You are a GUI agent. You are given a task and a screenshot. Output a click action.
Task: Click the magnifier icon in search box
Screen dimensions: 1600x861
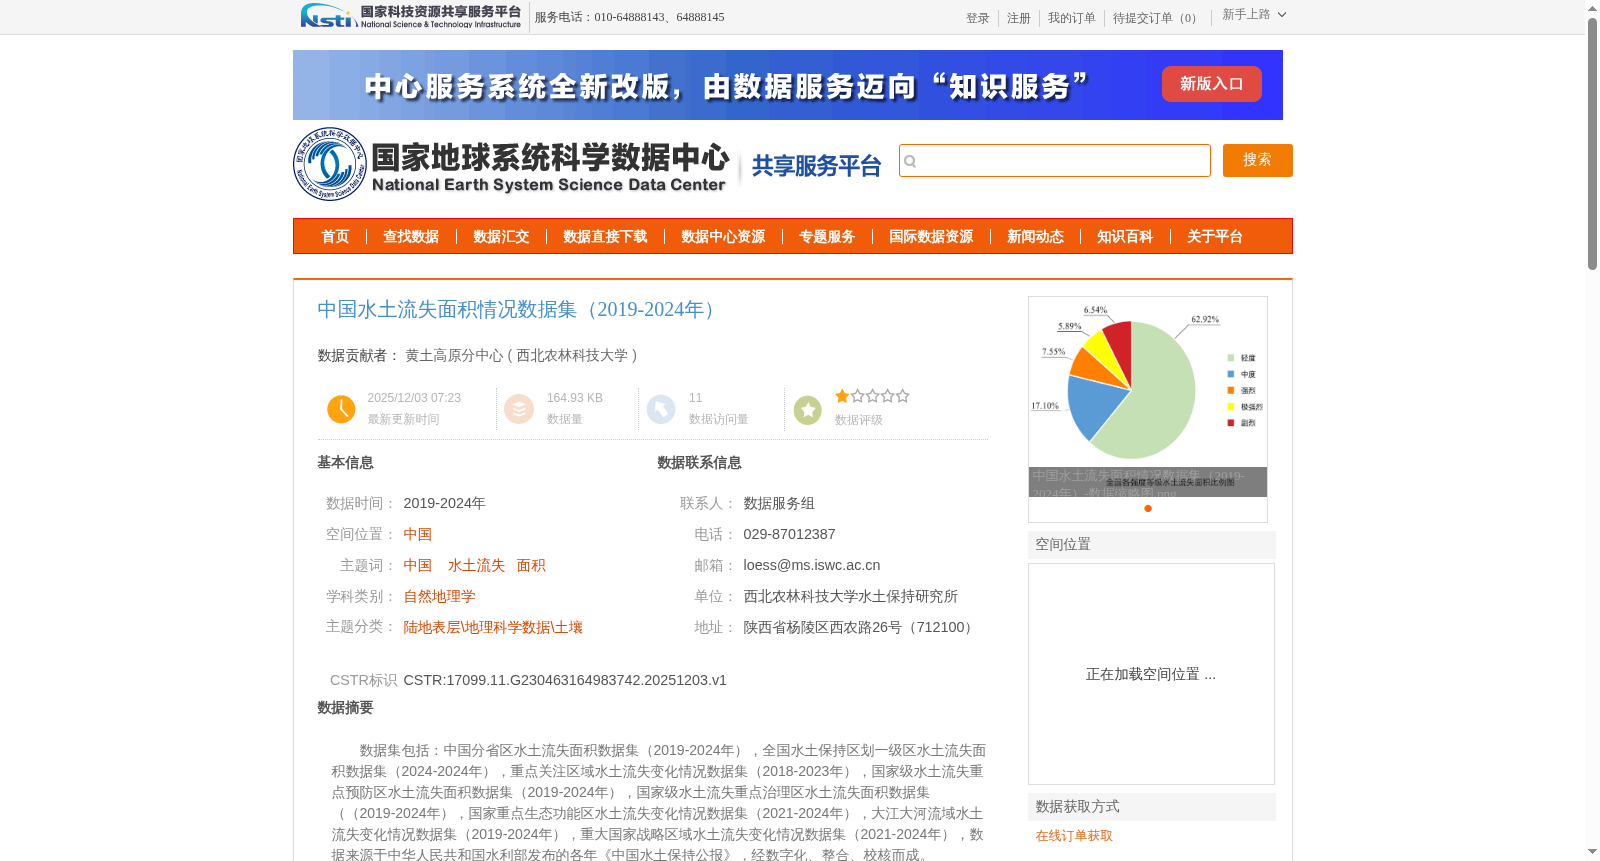click(910, 161)
